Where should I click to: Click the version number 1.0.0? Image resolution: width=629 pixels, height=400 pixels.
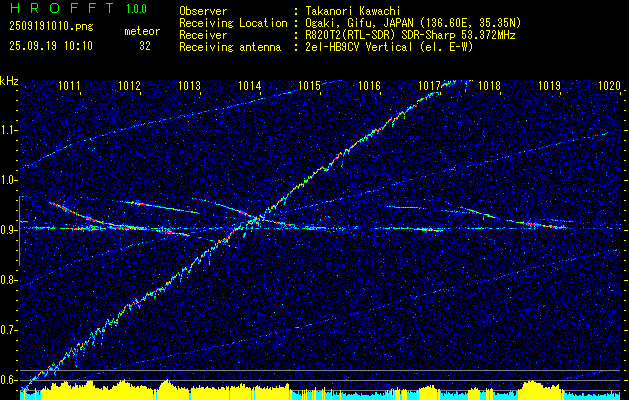pyautogui.click(x=136, y=9)
